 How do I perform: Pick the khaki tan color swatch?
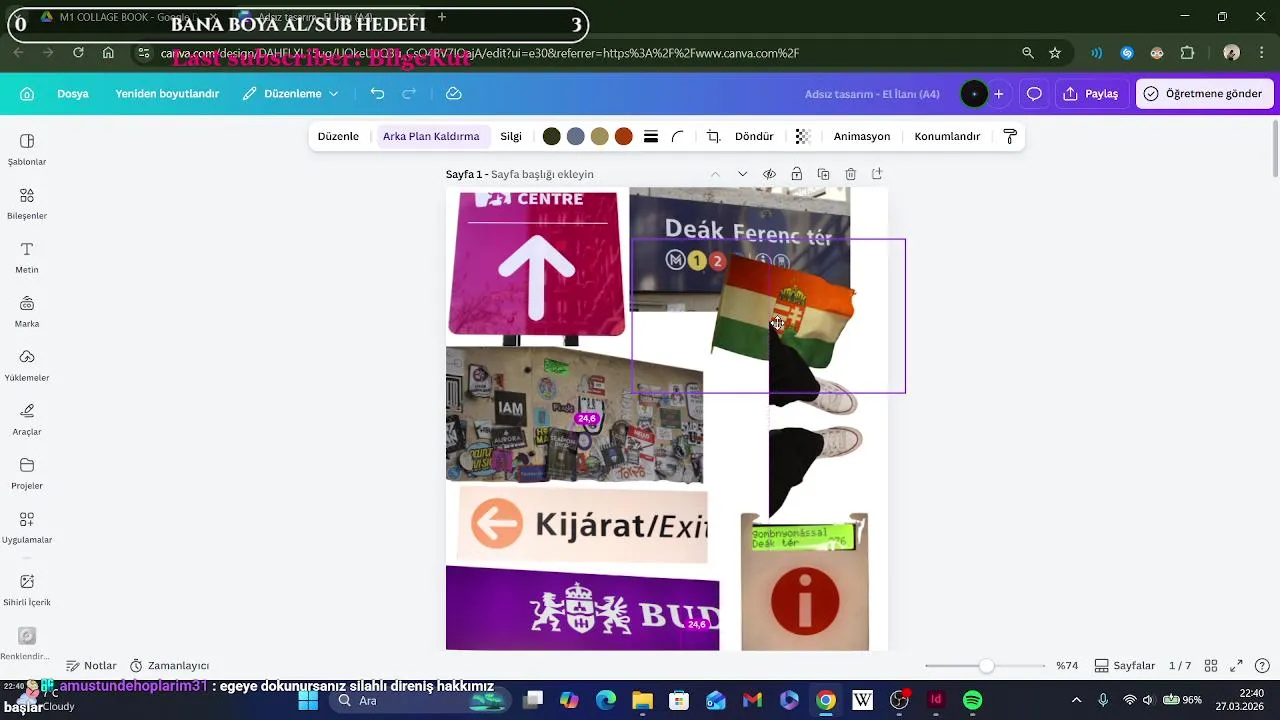pos(600,136)
